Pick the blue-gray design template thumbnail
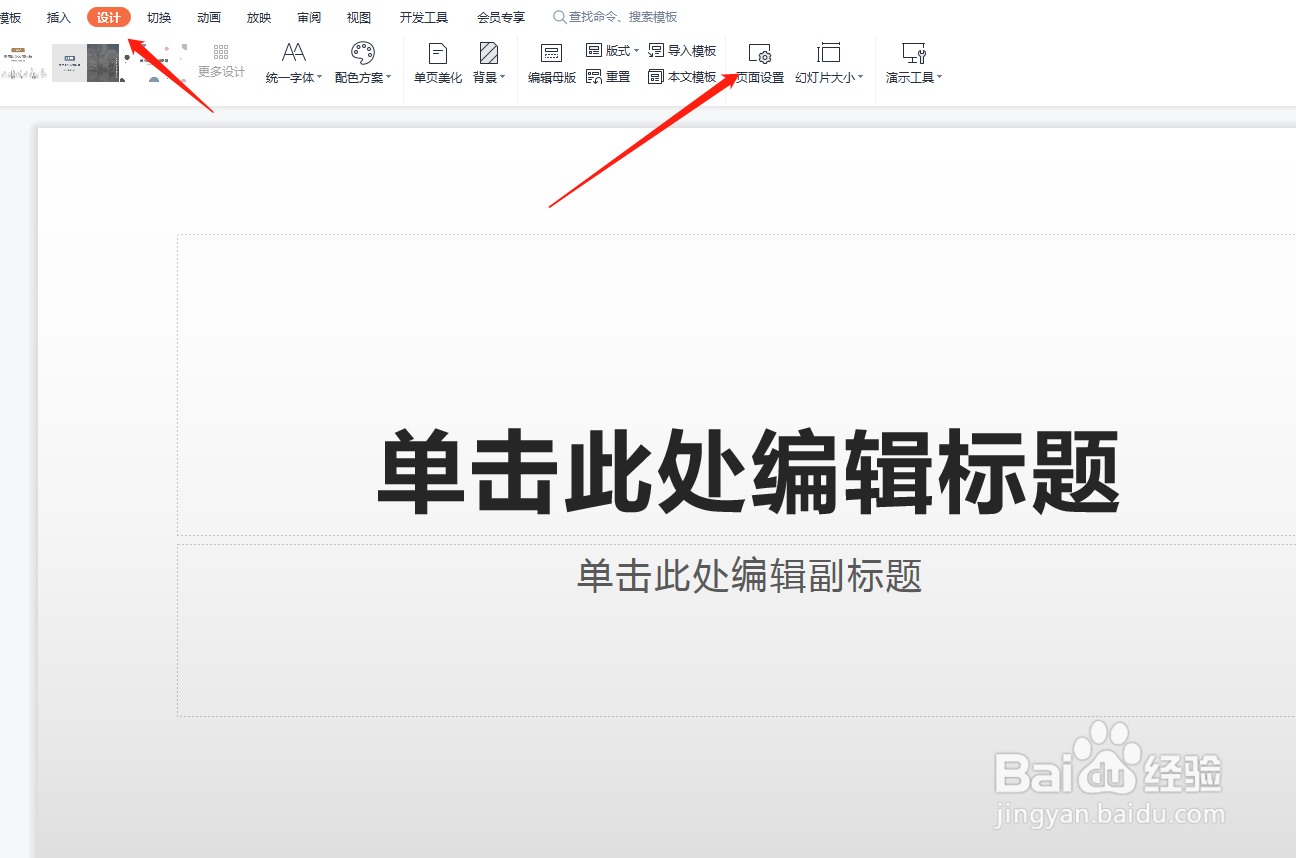This screenshot has height=858, width=1296. [86, 62]
